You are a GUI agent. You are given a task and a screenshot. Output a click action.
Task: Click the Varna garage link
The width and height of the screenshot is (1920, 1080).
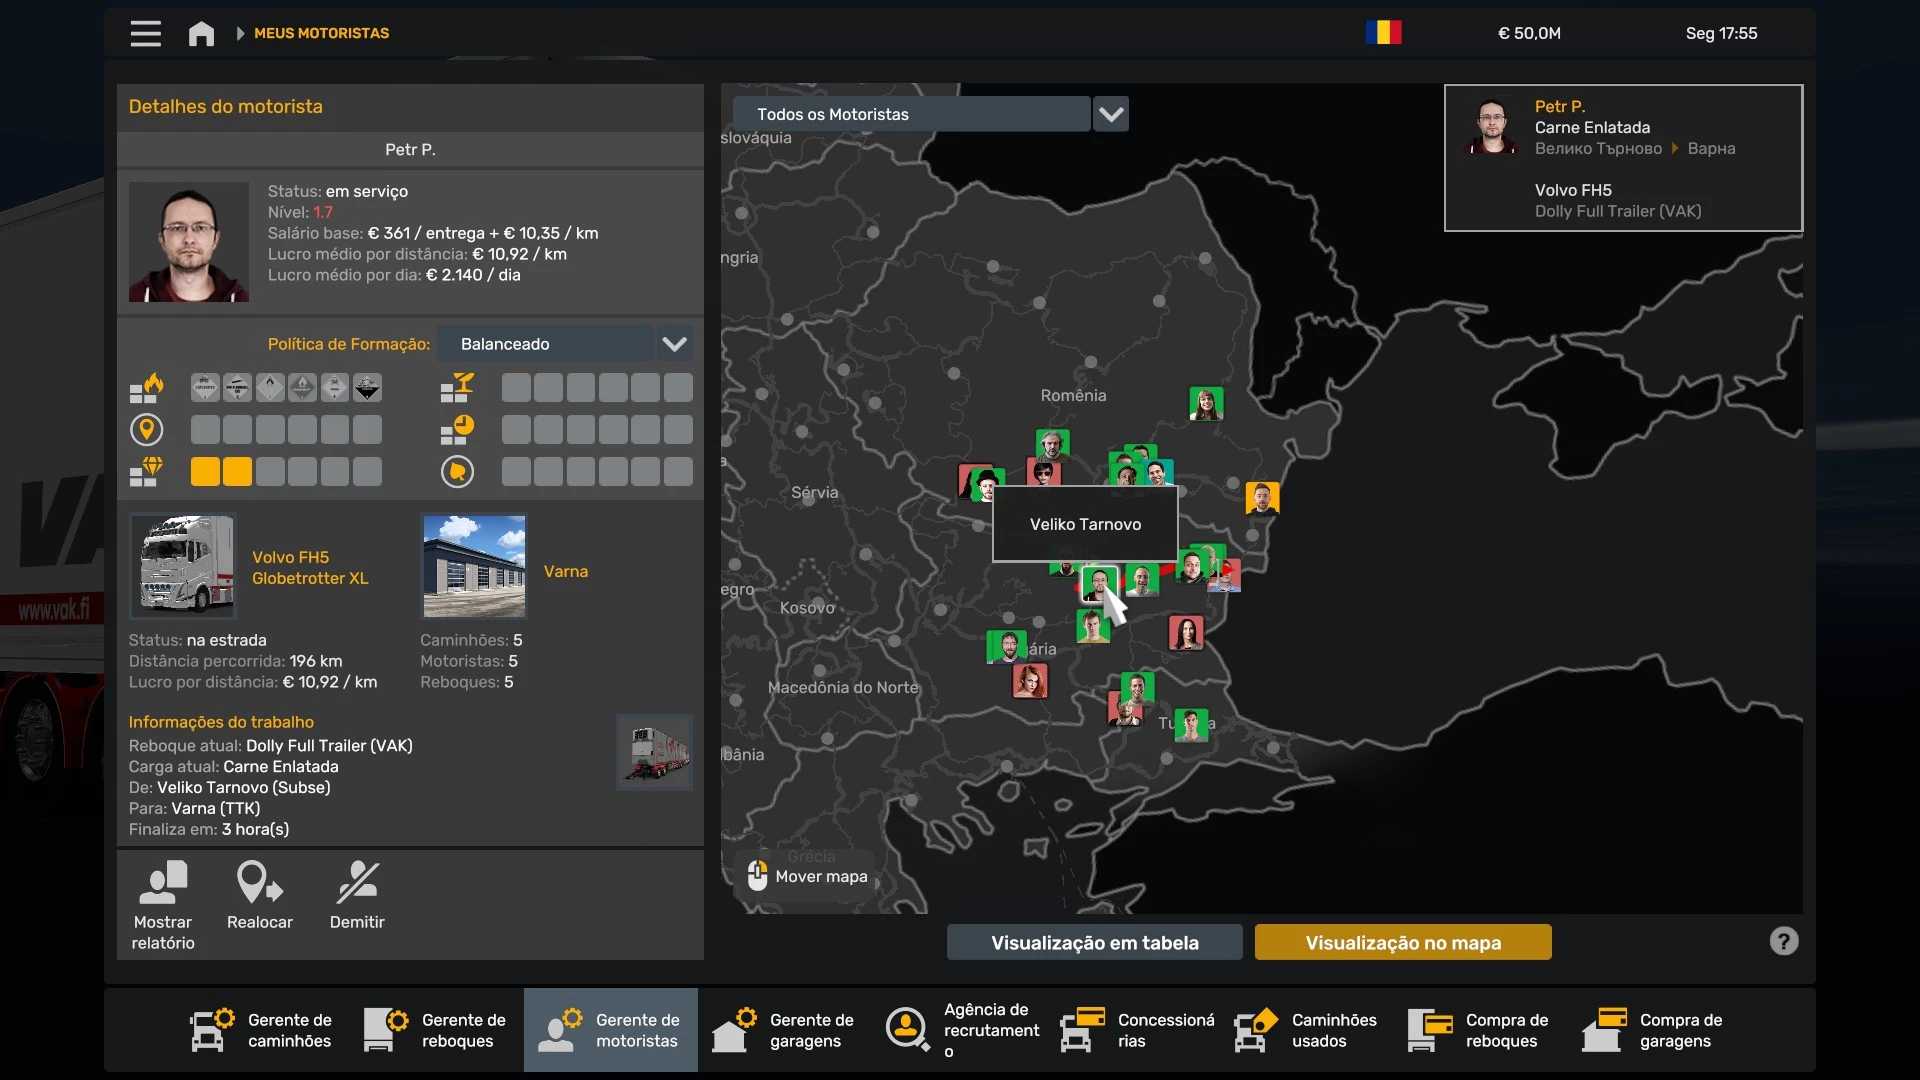click(565, 572)
